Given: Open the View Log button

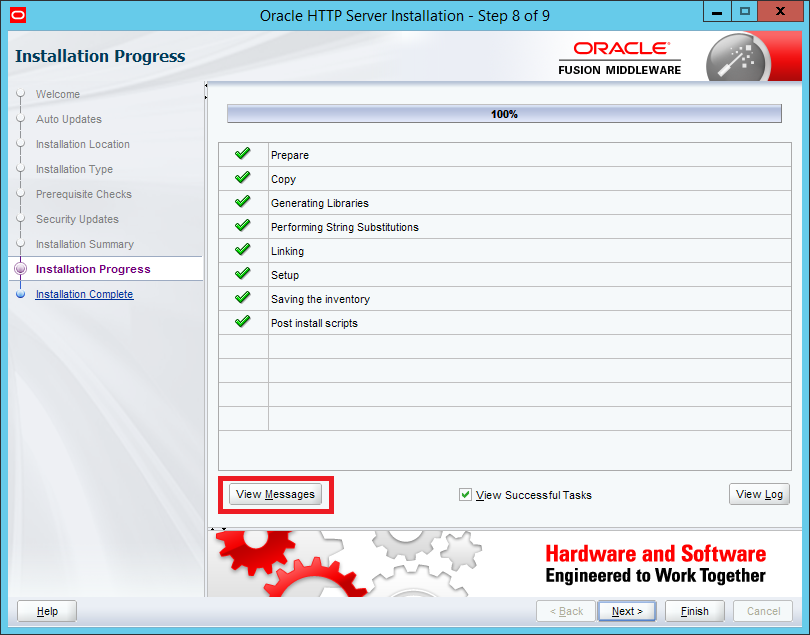Looking at the screenshot, I should 759,494.
